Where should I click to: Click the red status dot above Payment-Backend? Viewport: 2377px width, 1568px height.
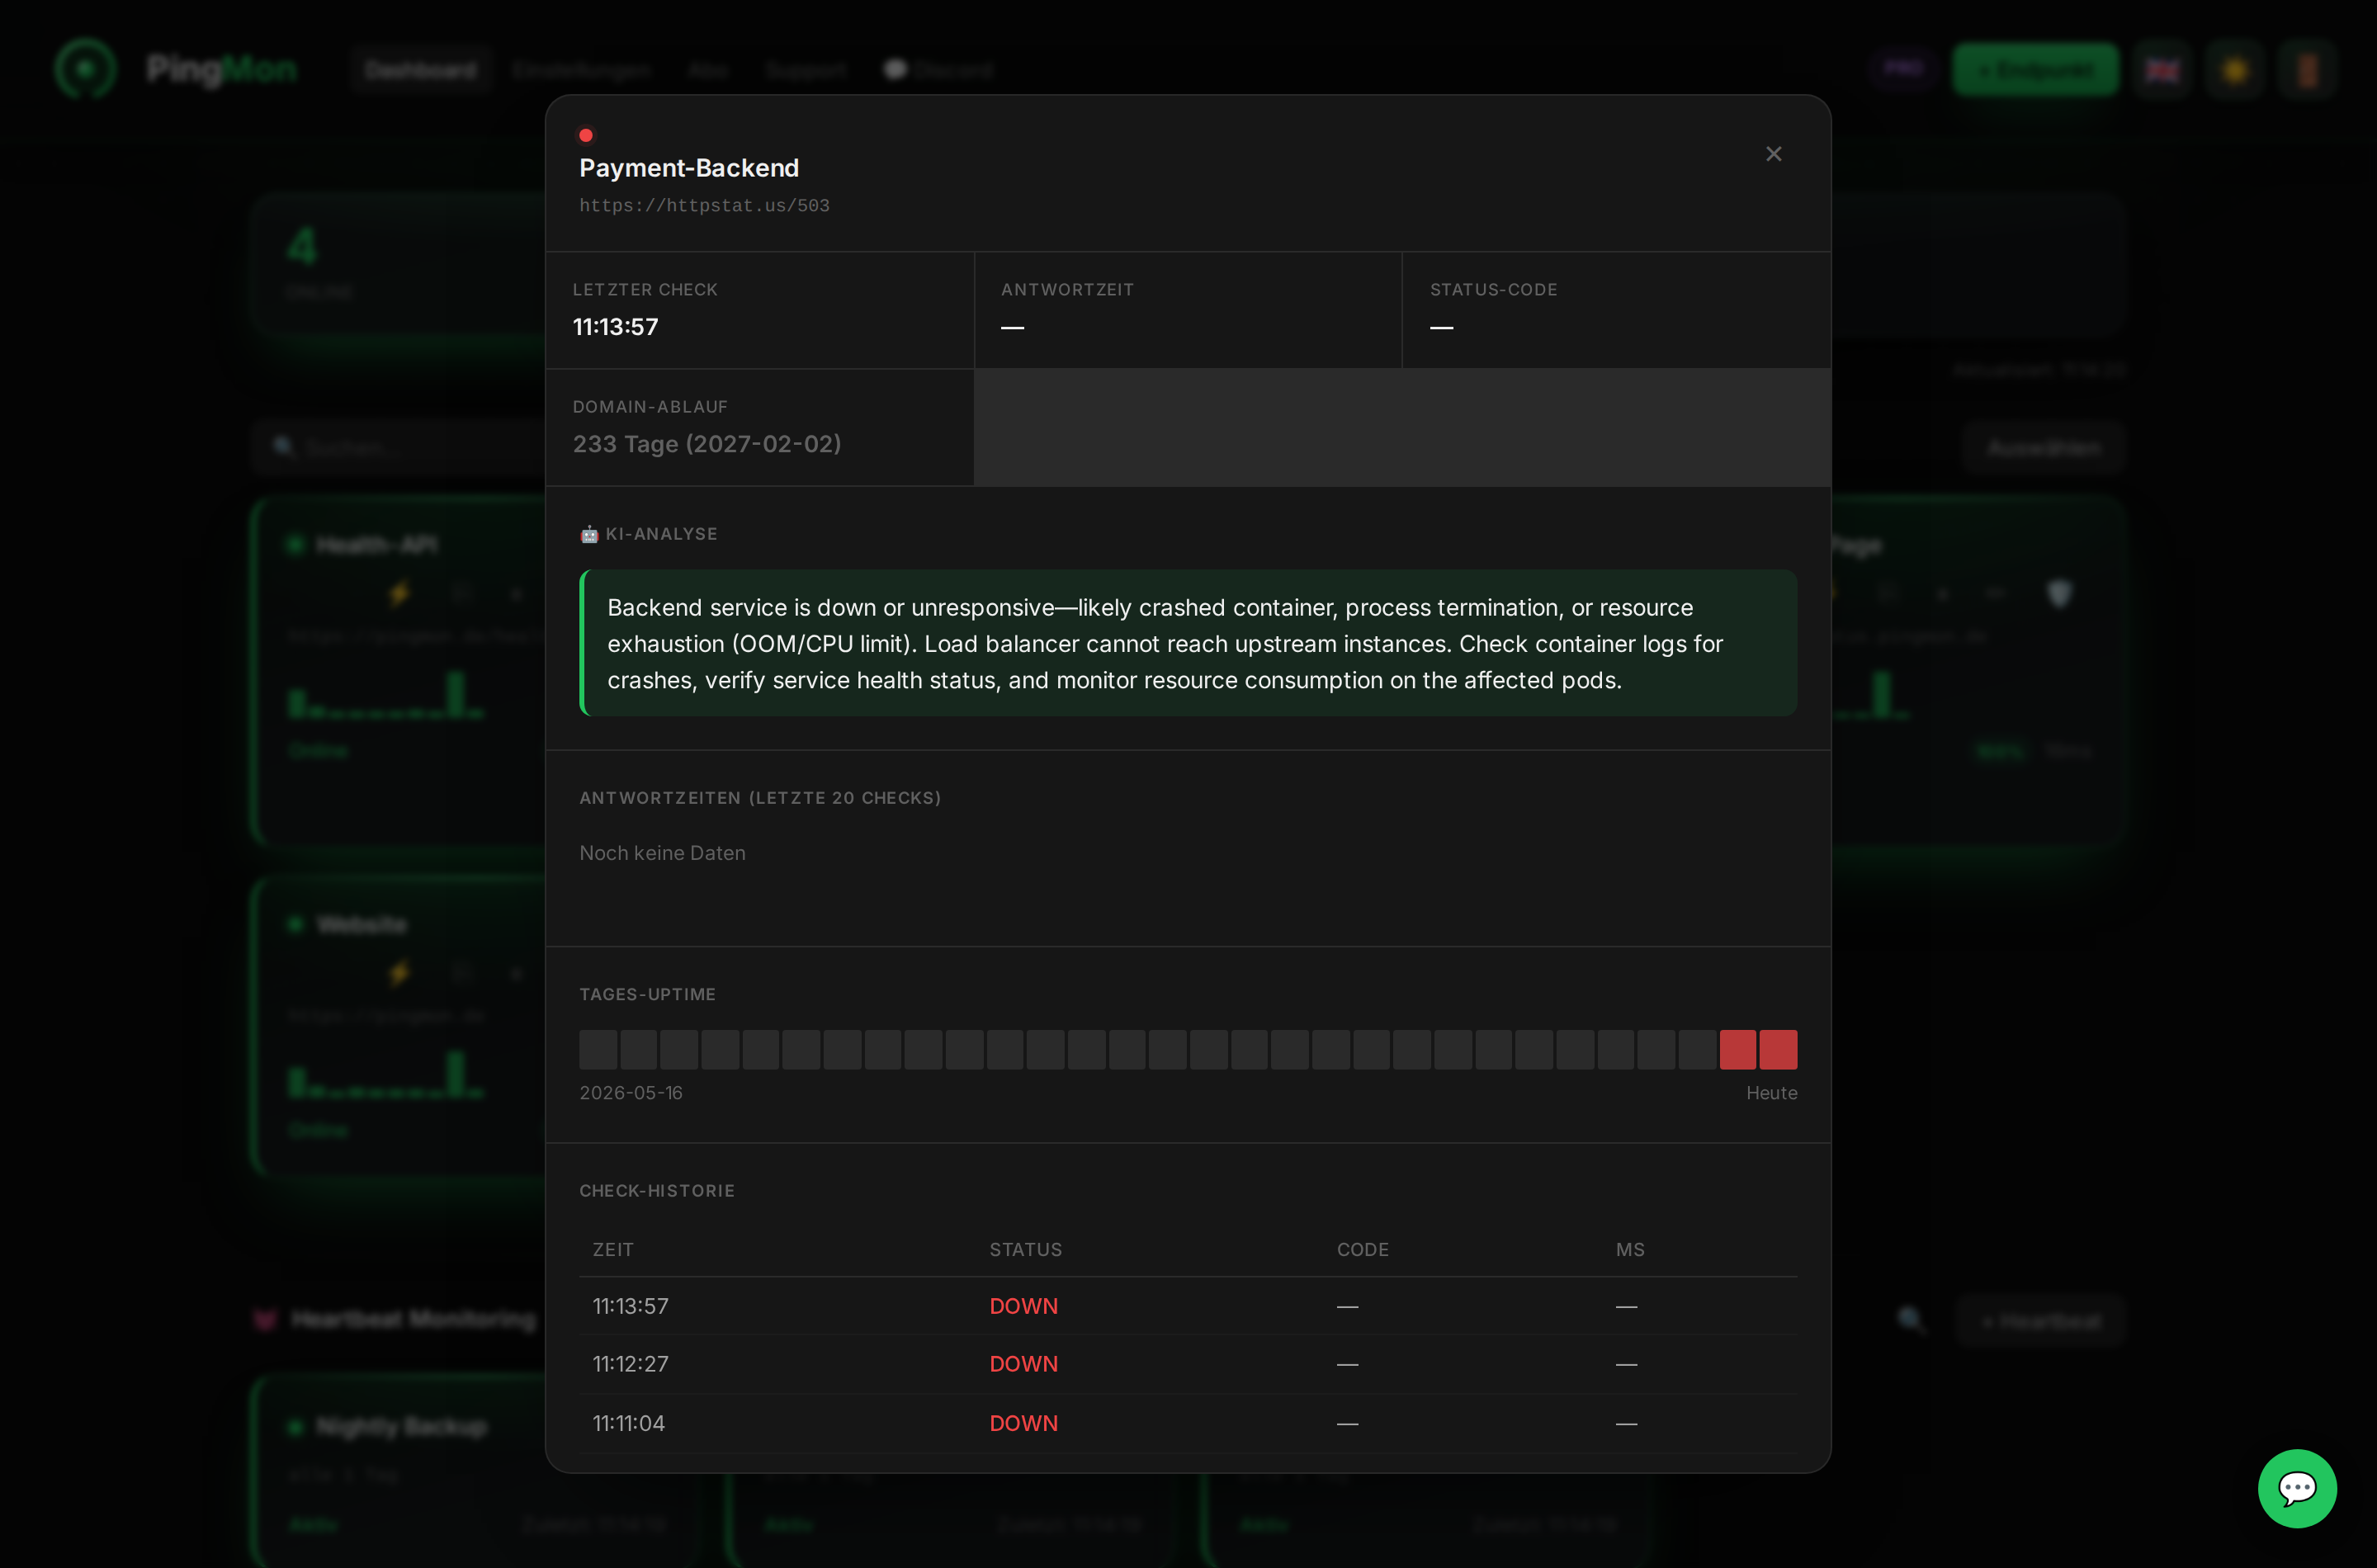[586, 135]
